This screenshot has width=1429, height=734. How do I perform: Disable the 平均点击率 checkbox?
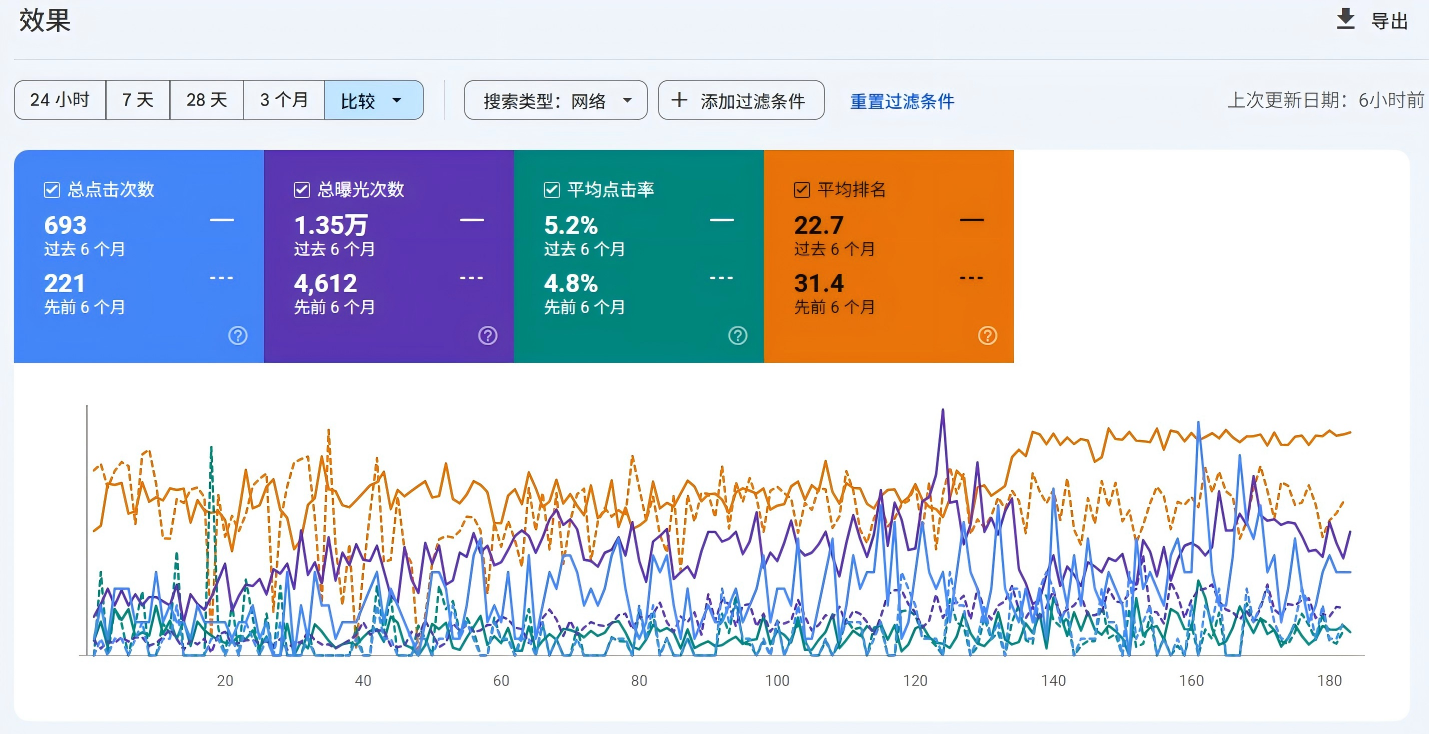click(552, 190)
